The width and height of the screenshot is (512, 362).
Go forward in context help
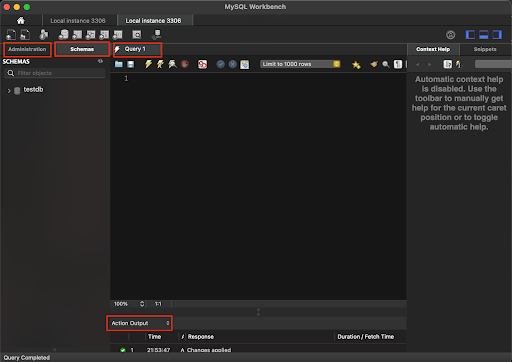(x=430, y=64)
